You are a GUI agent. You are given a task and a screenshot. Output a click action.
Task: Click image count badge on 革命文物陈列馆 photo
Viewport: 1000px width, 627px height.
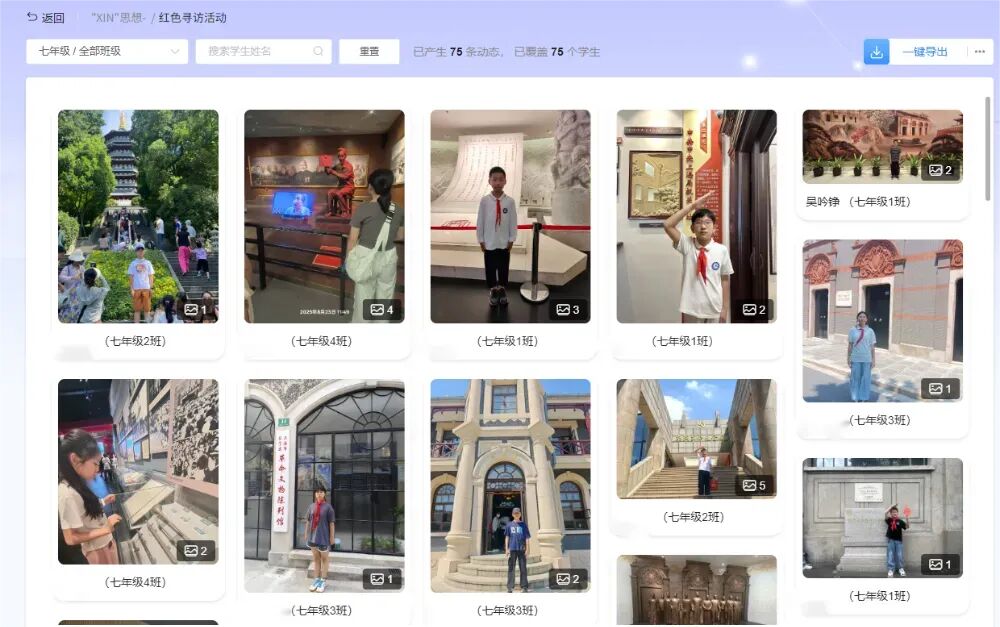coord(382,579)
